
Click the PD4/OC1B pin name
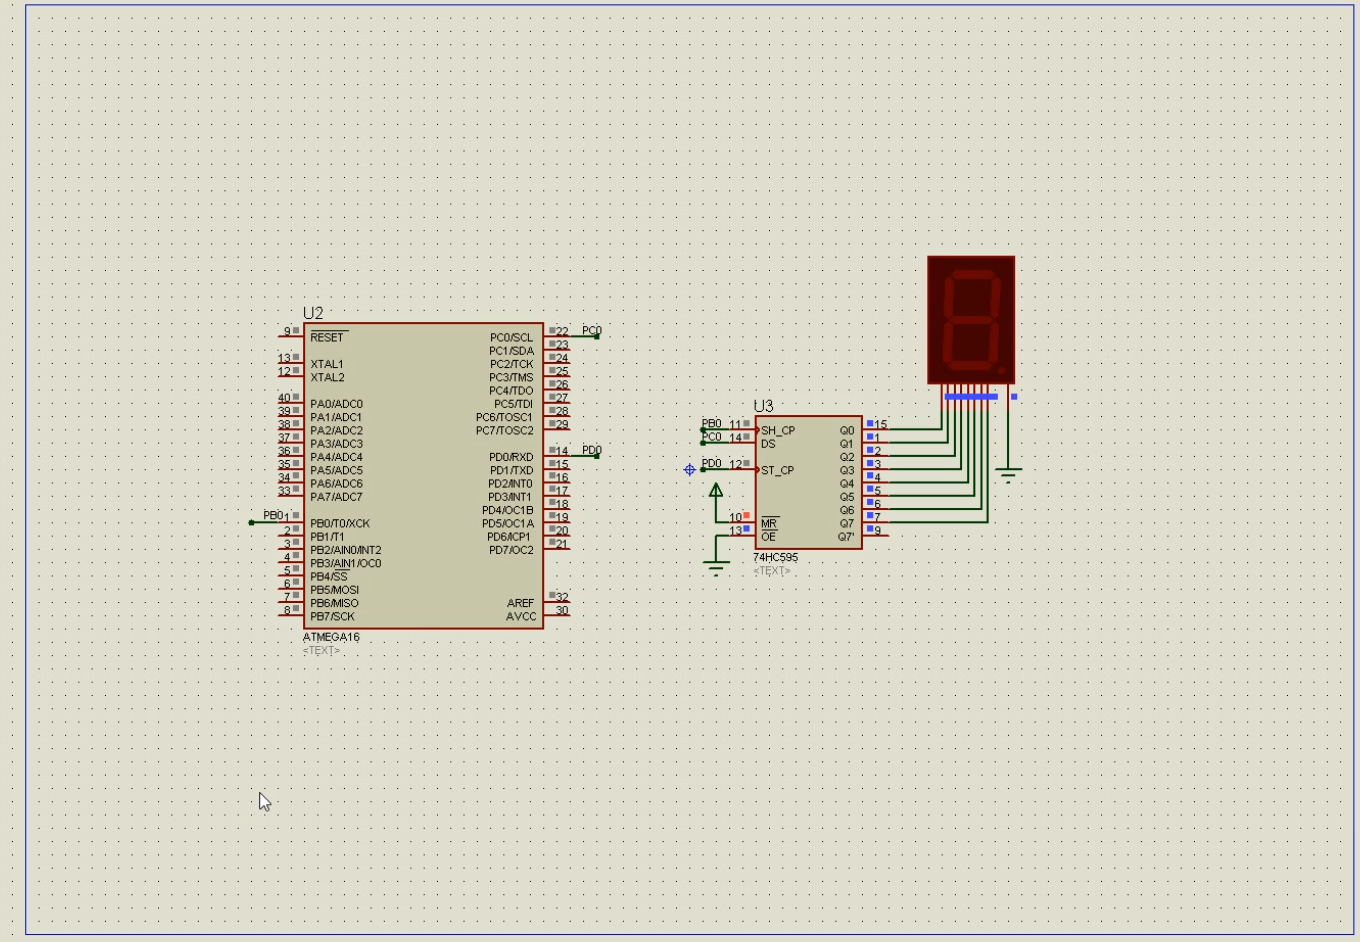508,510
